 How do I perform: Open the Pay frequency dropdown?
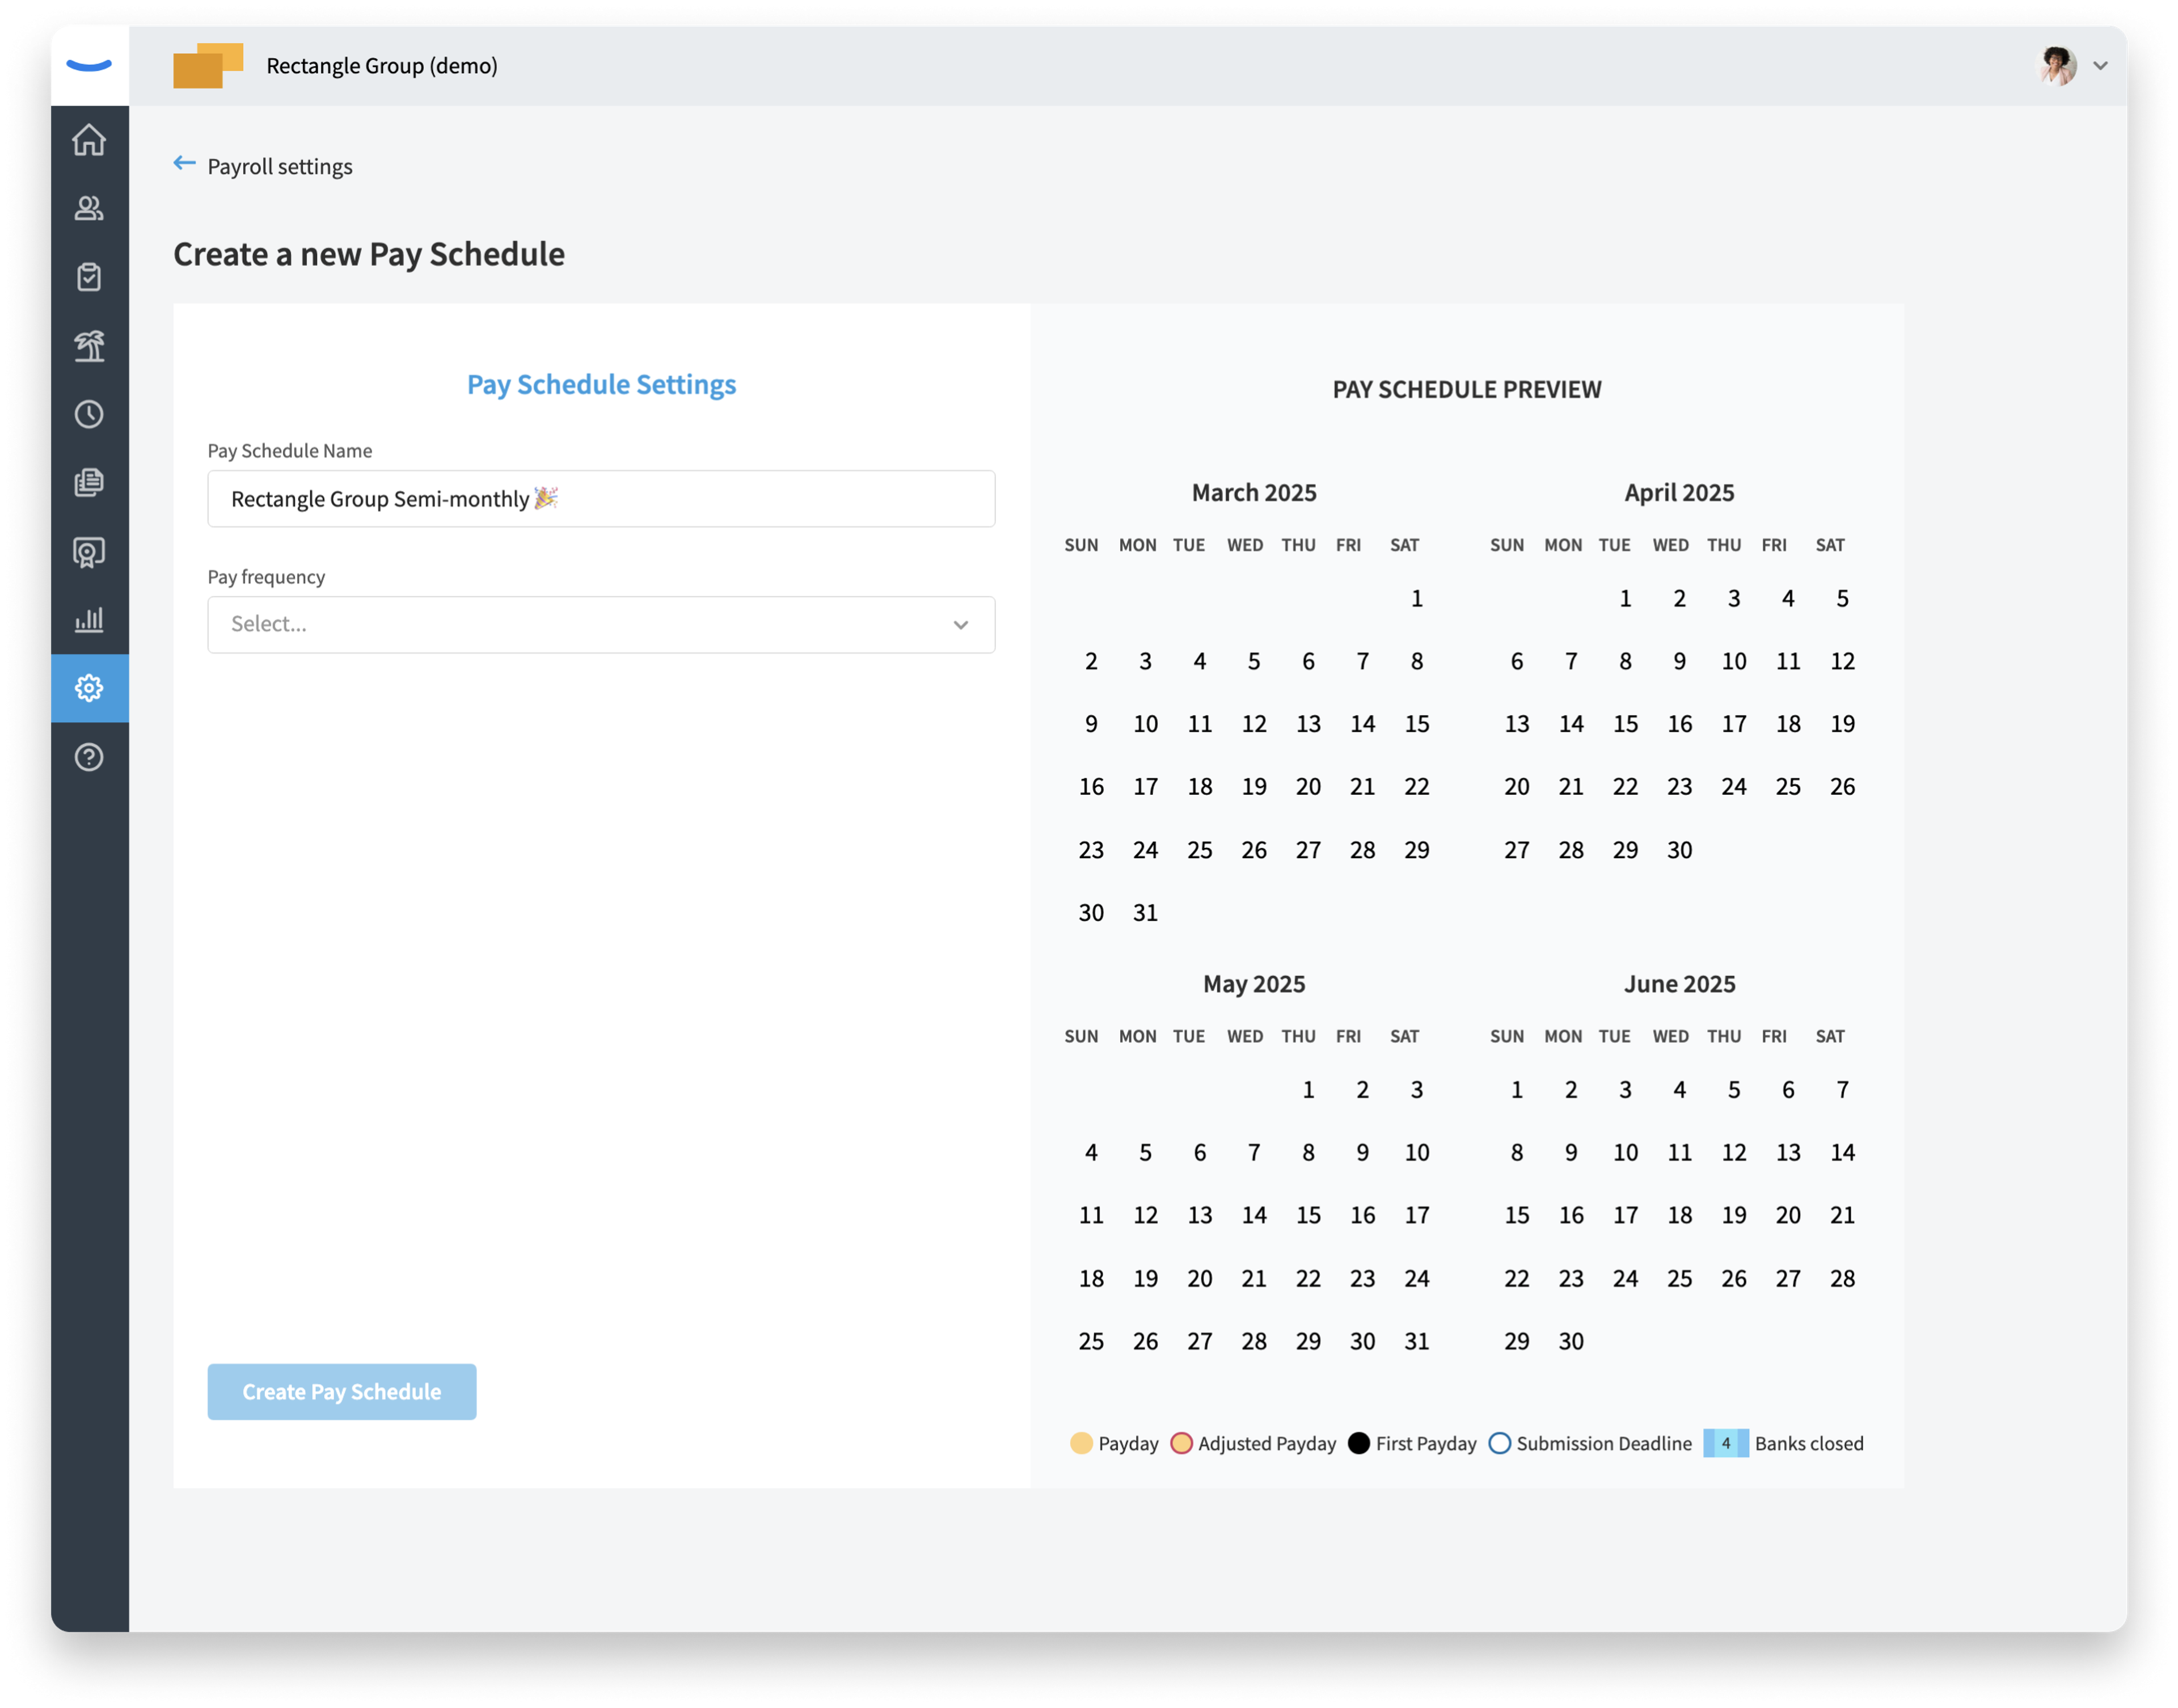pyautogui.click(x=601, y=625)
